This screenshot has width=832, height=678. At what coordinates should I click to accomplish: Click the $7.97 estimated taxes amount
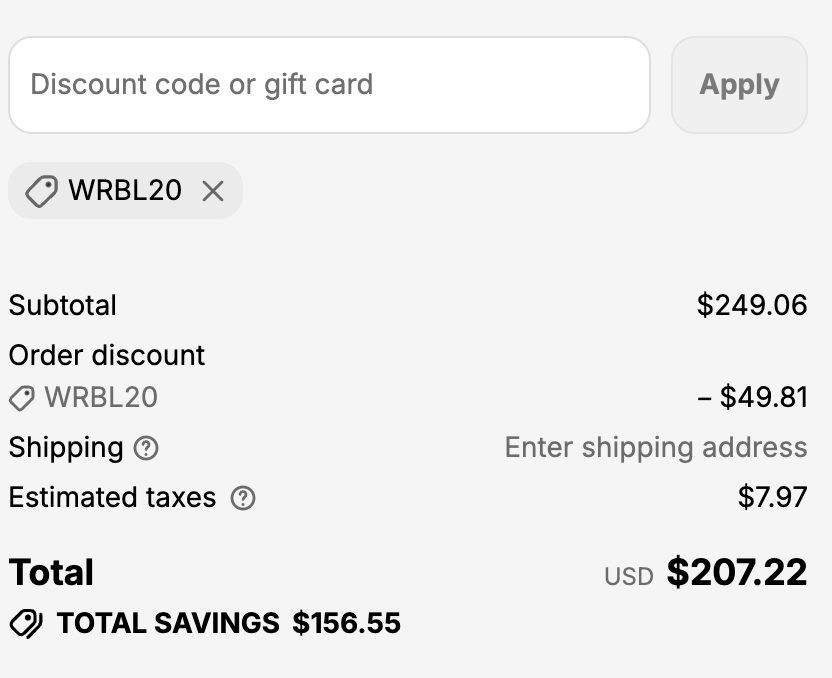click(773, 497)
